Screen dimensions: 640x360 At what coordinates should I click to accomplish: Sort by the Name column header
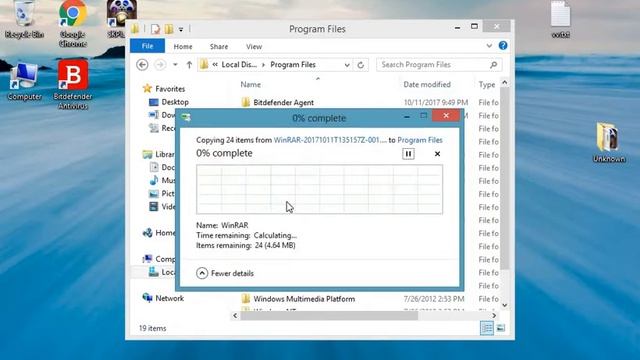coord(250,84)
